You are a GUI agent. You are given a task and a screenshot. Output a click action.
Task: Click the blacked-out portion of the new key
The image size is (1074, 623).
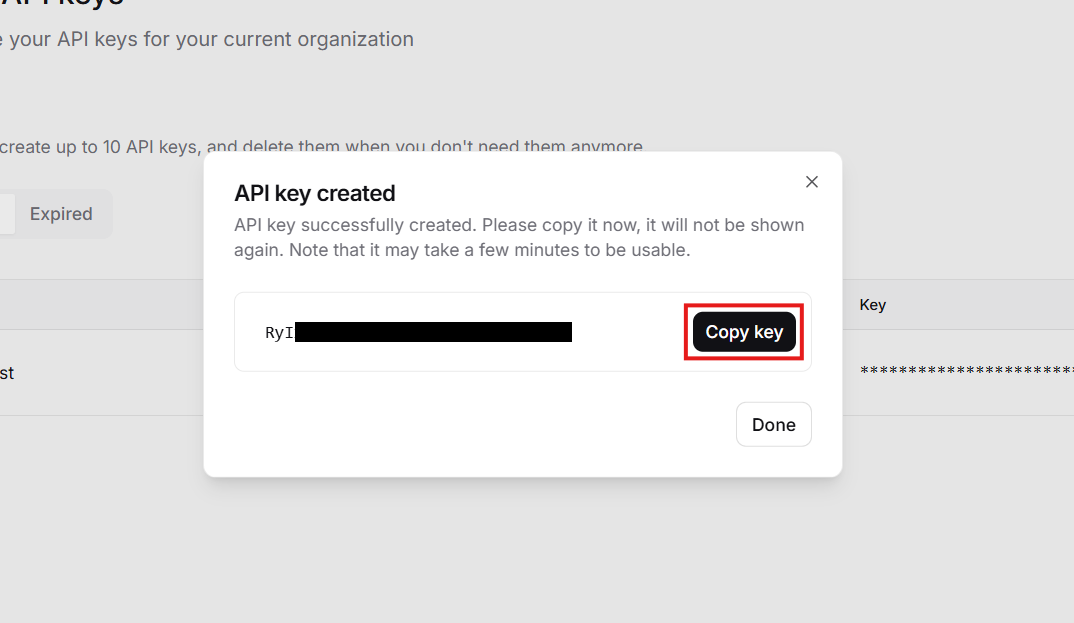coord(433,332)
